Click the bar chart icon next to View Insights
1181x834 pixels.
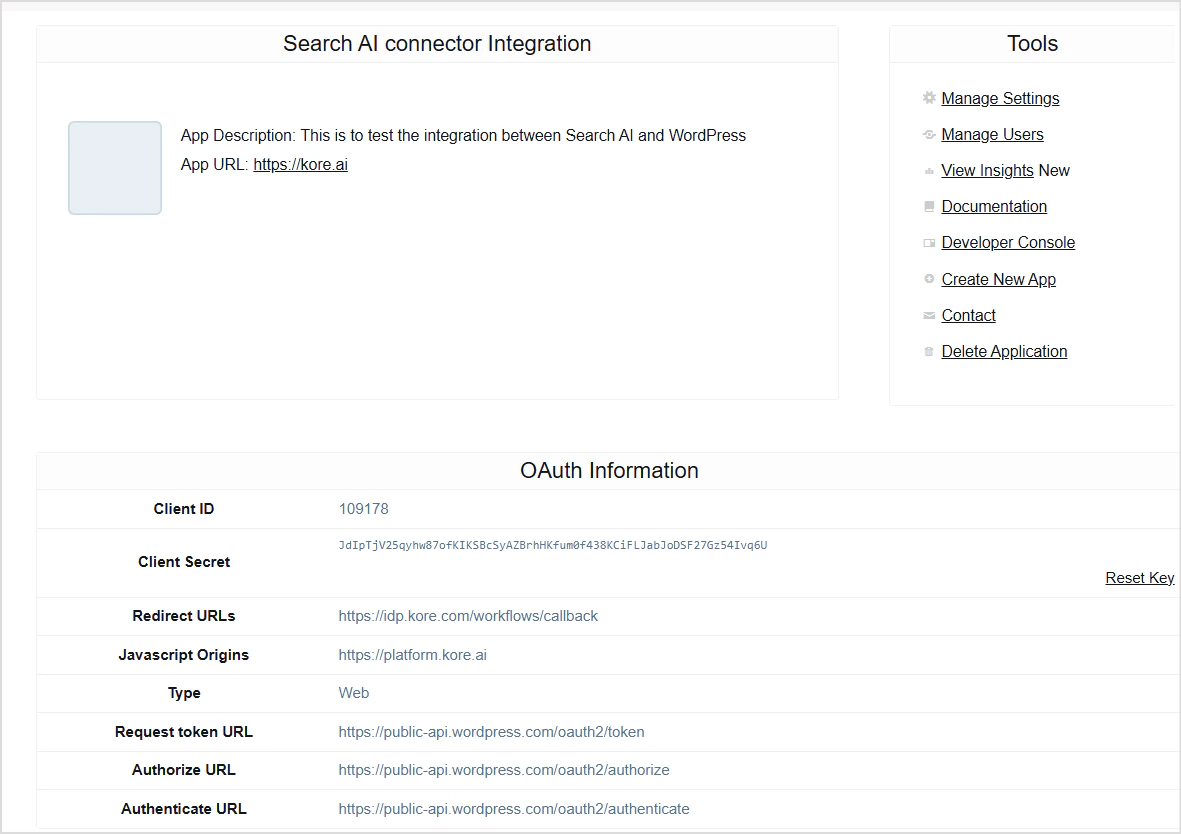[929, 170]
